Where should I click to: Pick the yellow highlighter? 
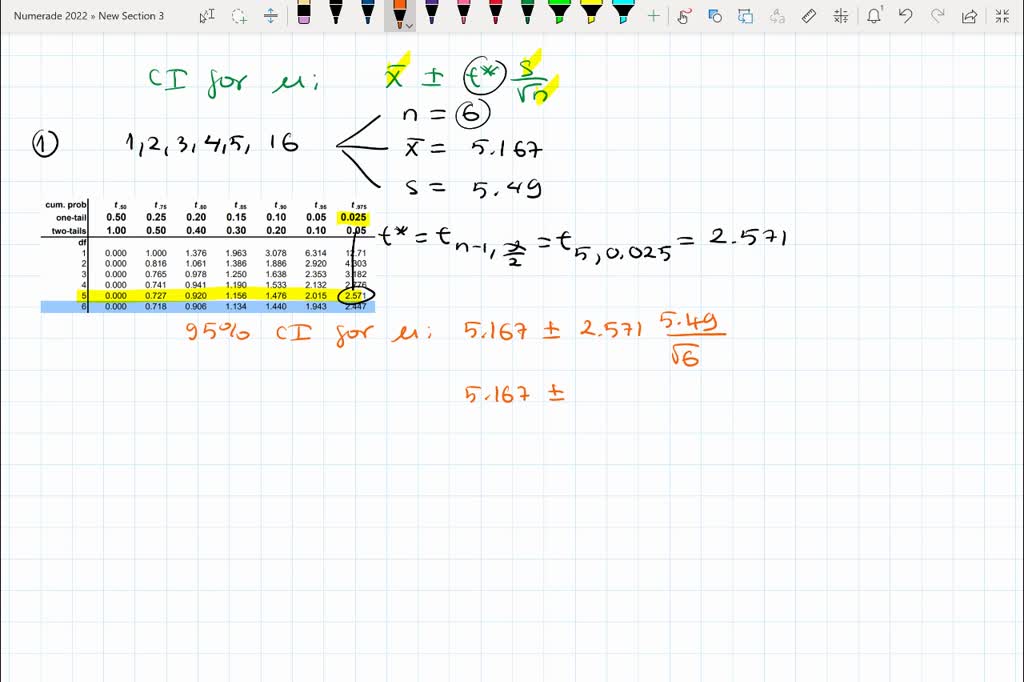[591, 13]
